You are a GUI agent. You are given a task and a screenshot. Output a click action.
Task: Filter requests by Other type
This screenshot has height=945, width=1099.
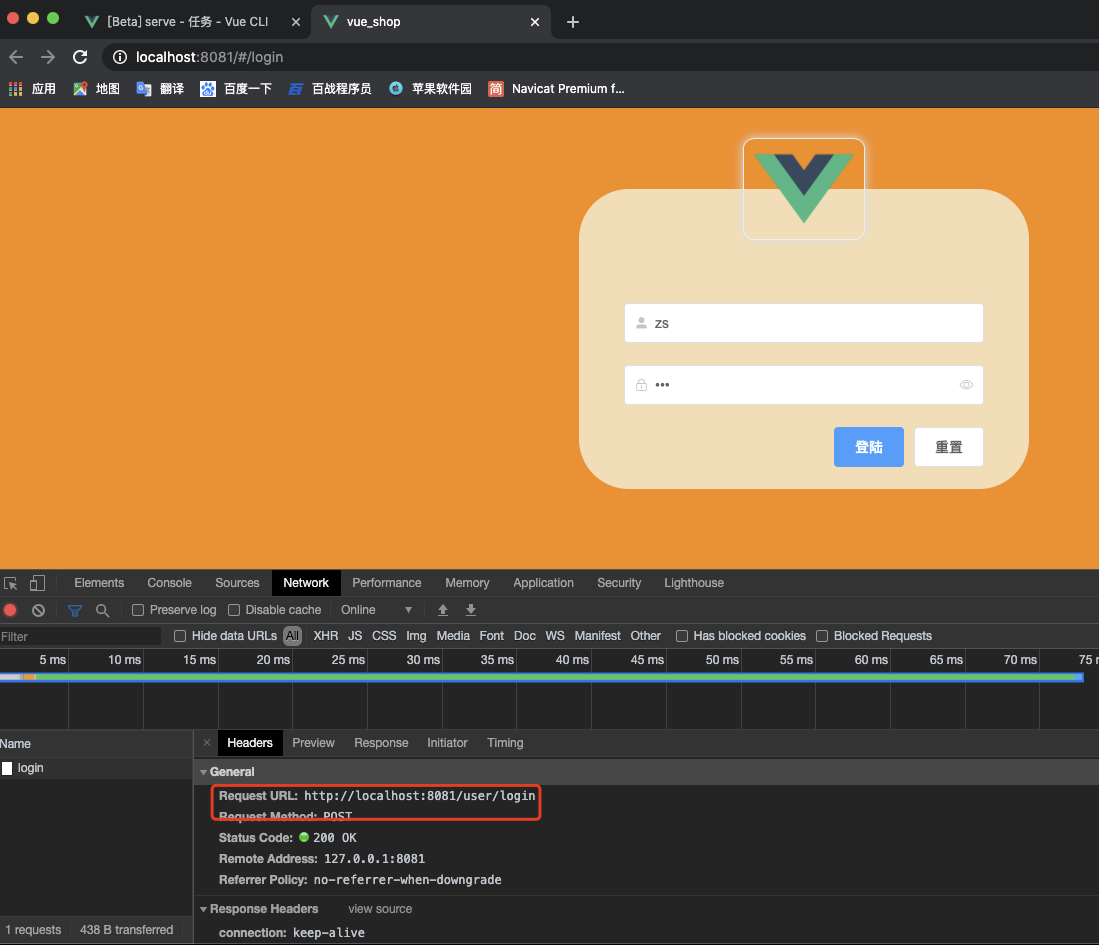646,636
